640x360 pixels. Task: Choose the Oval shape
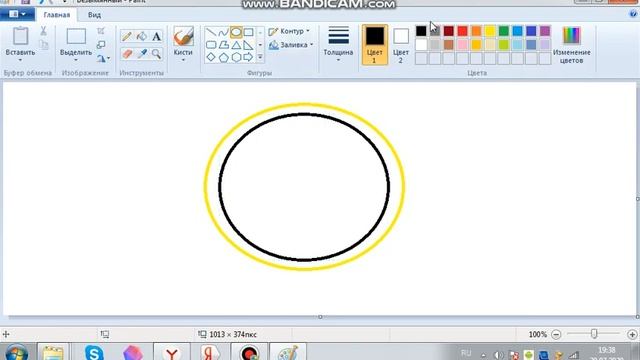[x=236, y=32]
